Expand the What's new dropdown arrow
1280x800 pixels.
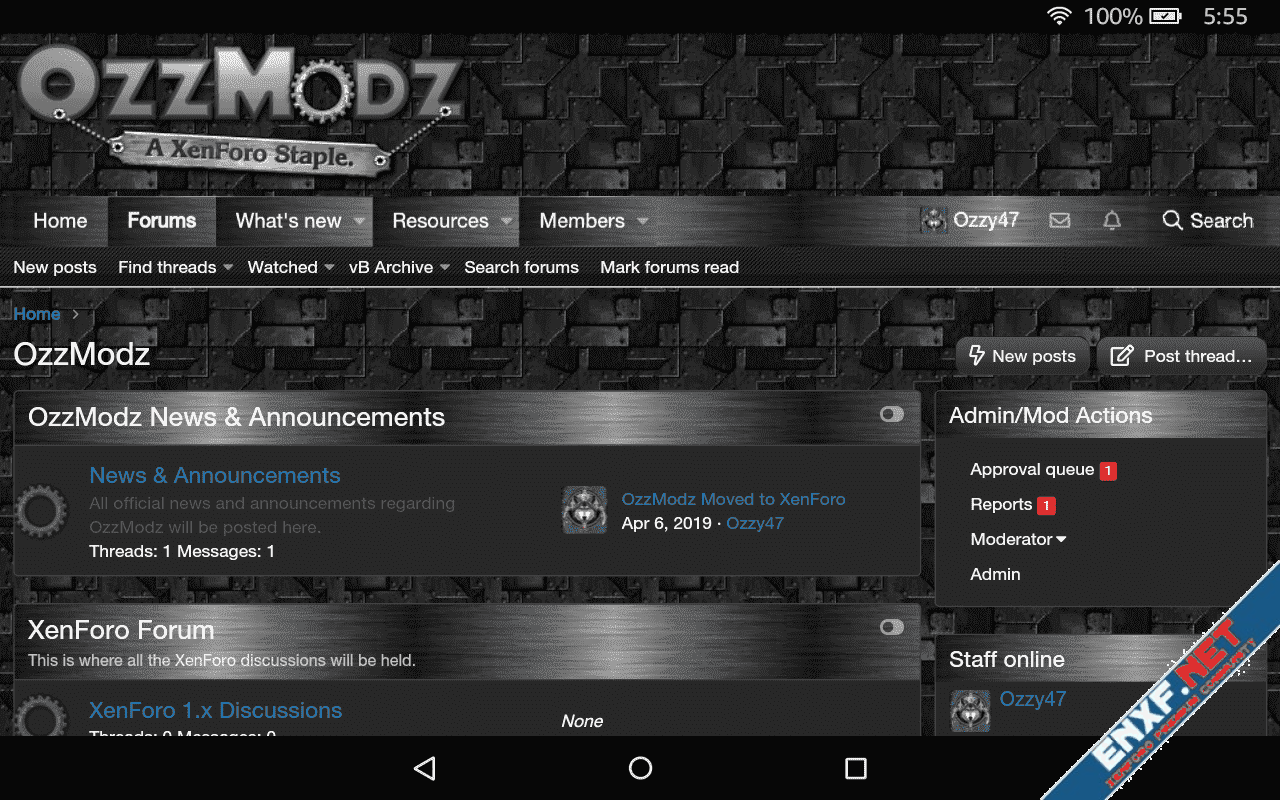coord(360,221)
